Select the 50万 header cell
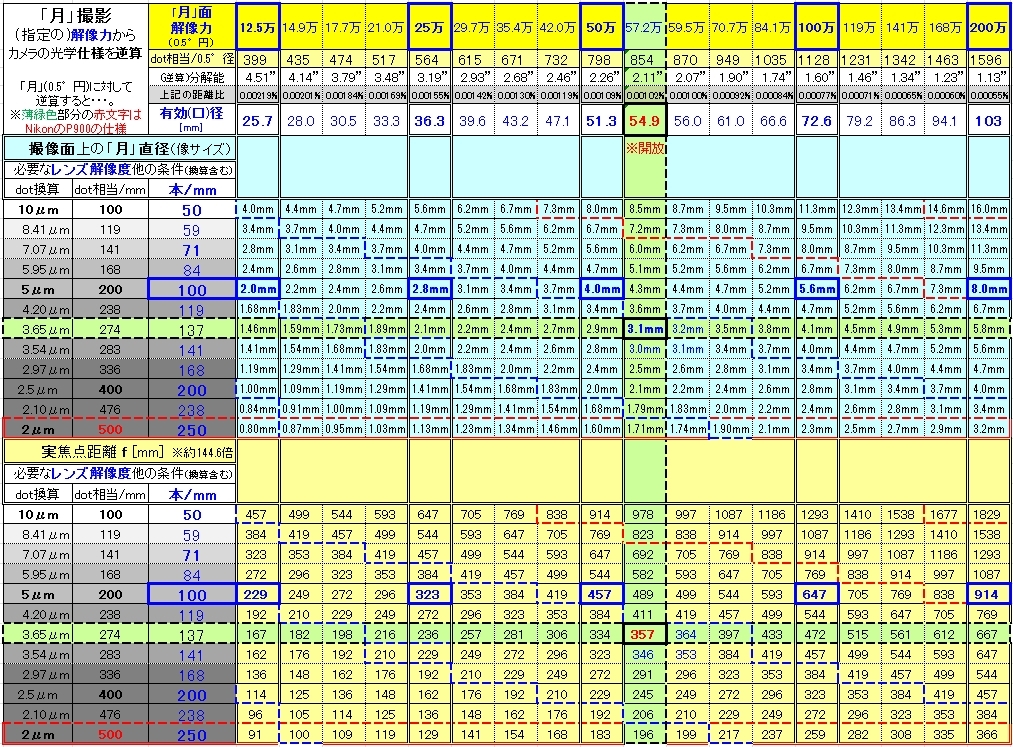The height and width of the screenshot is (747, 1013). coord(601,27)
